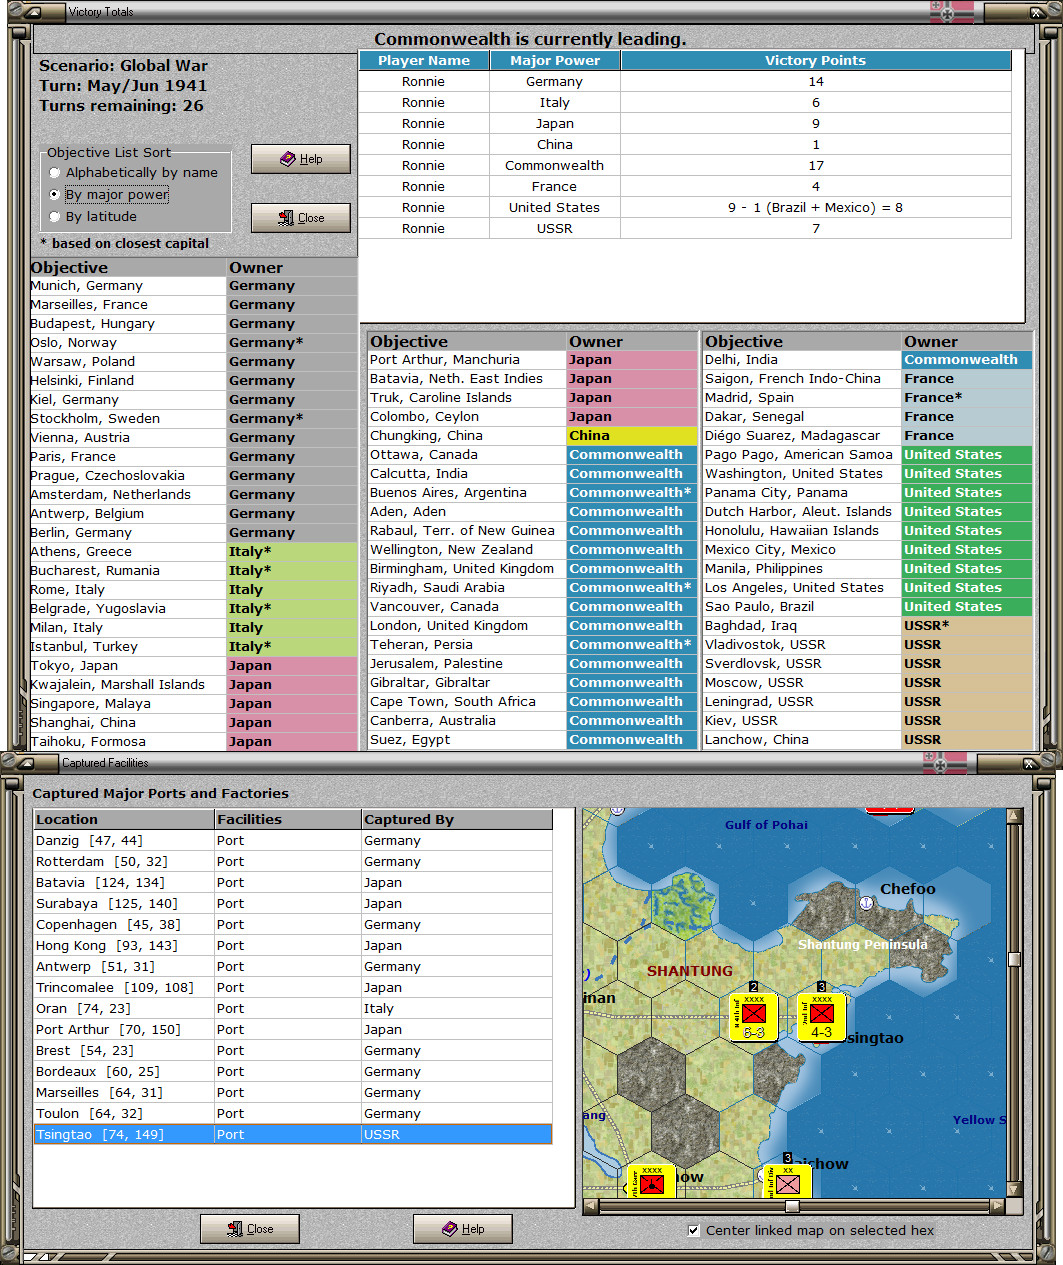Click the horizontal map scrollbar thumb
1063x1265 pixels.
[x=791, y=1206]
